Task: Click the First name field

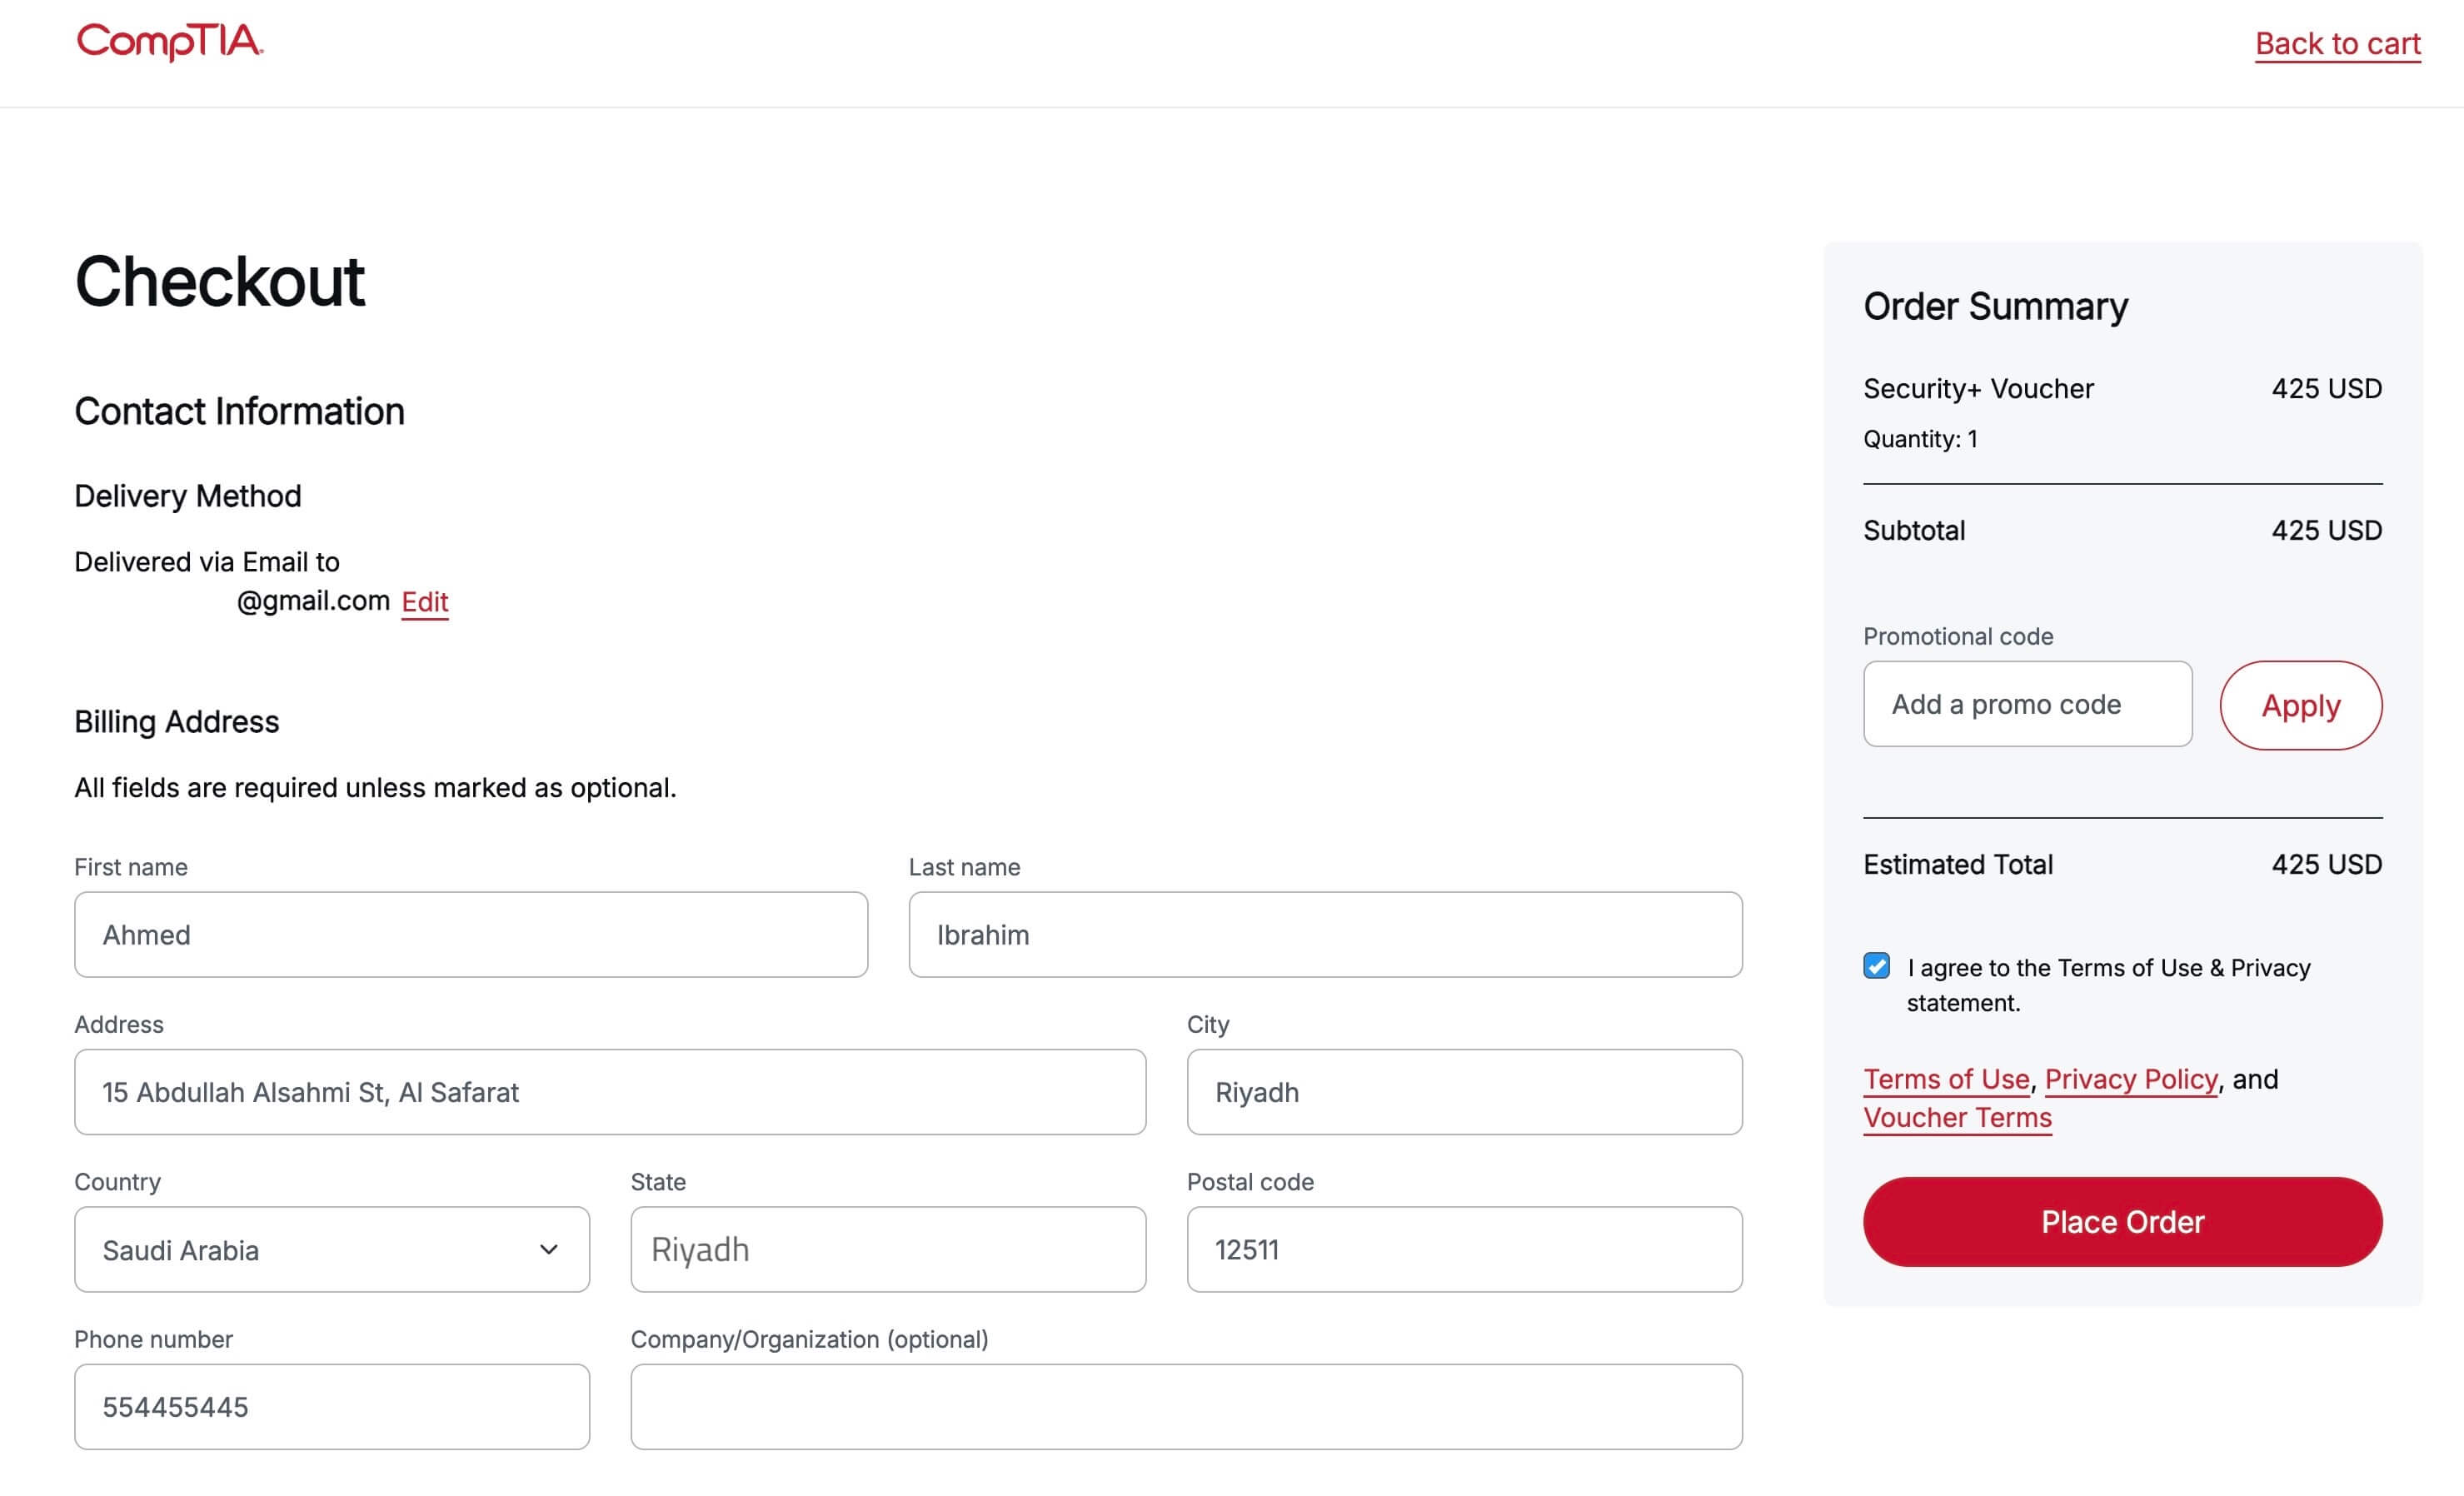Action: [470, 934]
